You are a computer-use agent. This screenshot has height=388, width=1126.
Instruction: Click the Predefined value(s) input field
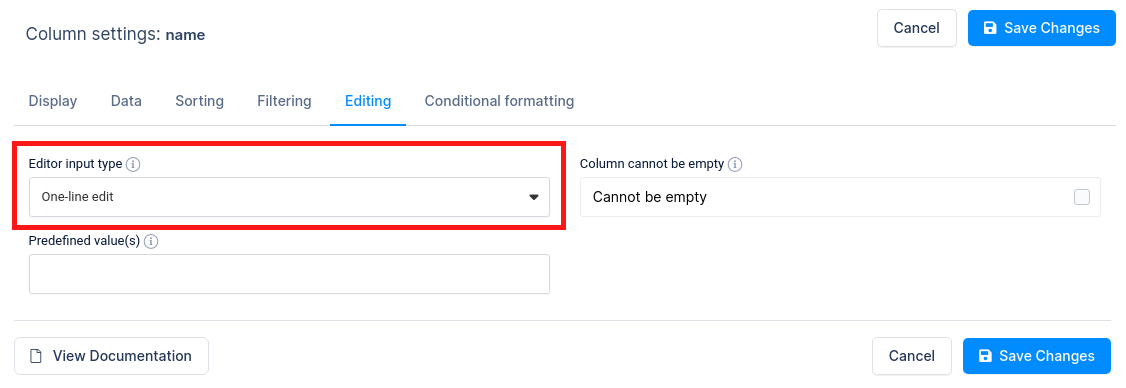tap(289, 274)
